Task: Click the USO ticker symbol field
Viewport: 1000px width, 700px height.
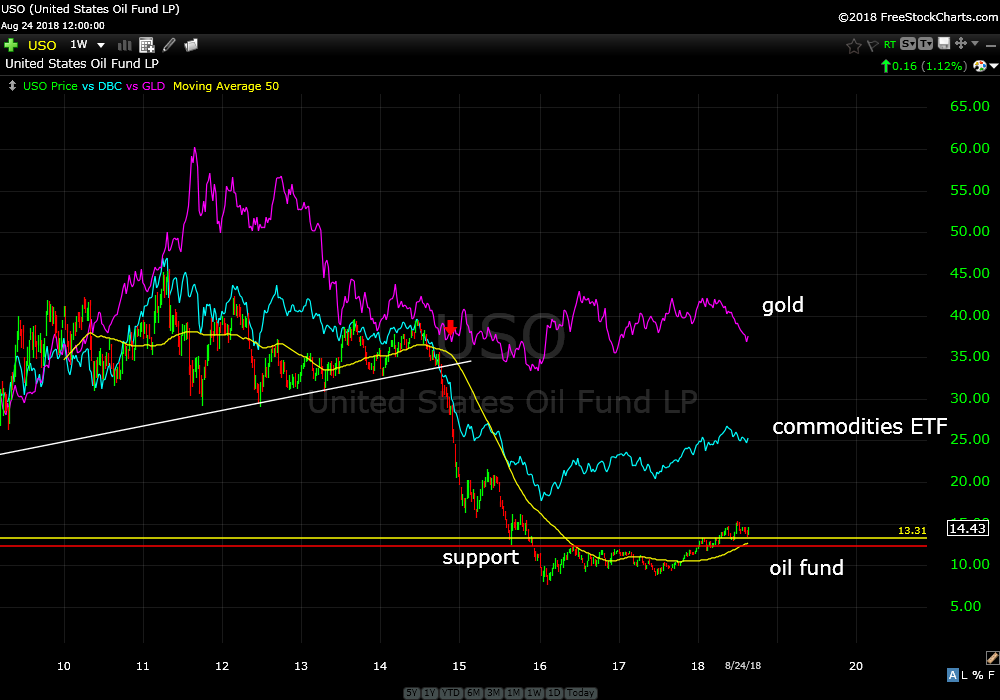Action: [42, 45]
